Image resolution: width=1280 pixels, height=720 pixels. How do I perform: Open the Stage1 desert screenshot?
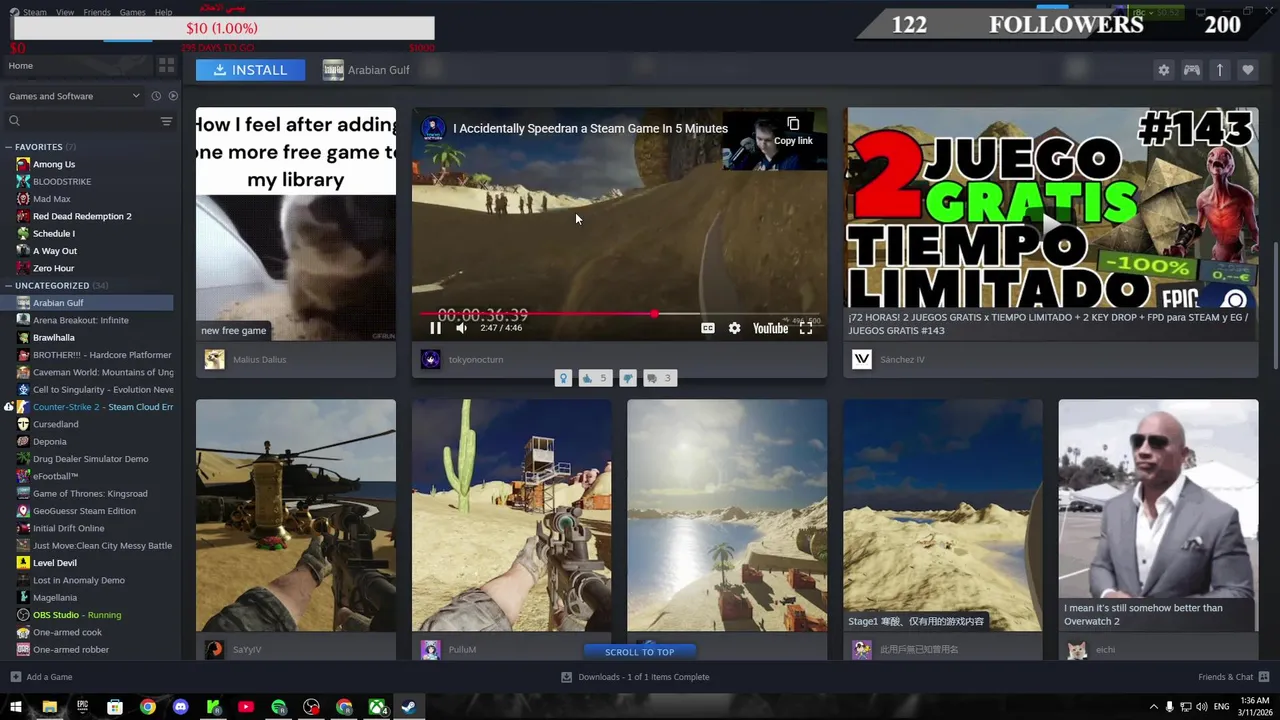942,516
